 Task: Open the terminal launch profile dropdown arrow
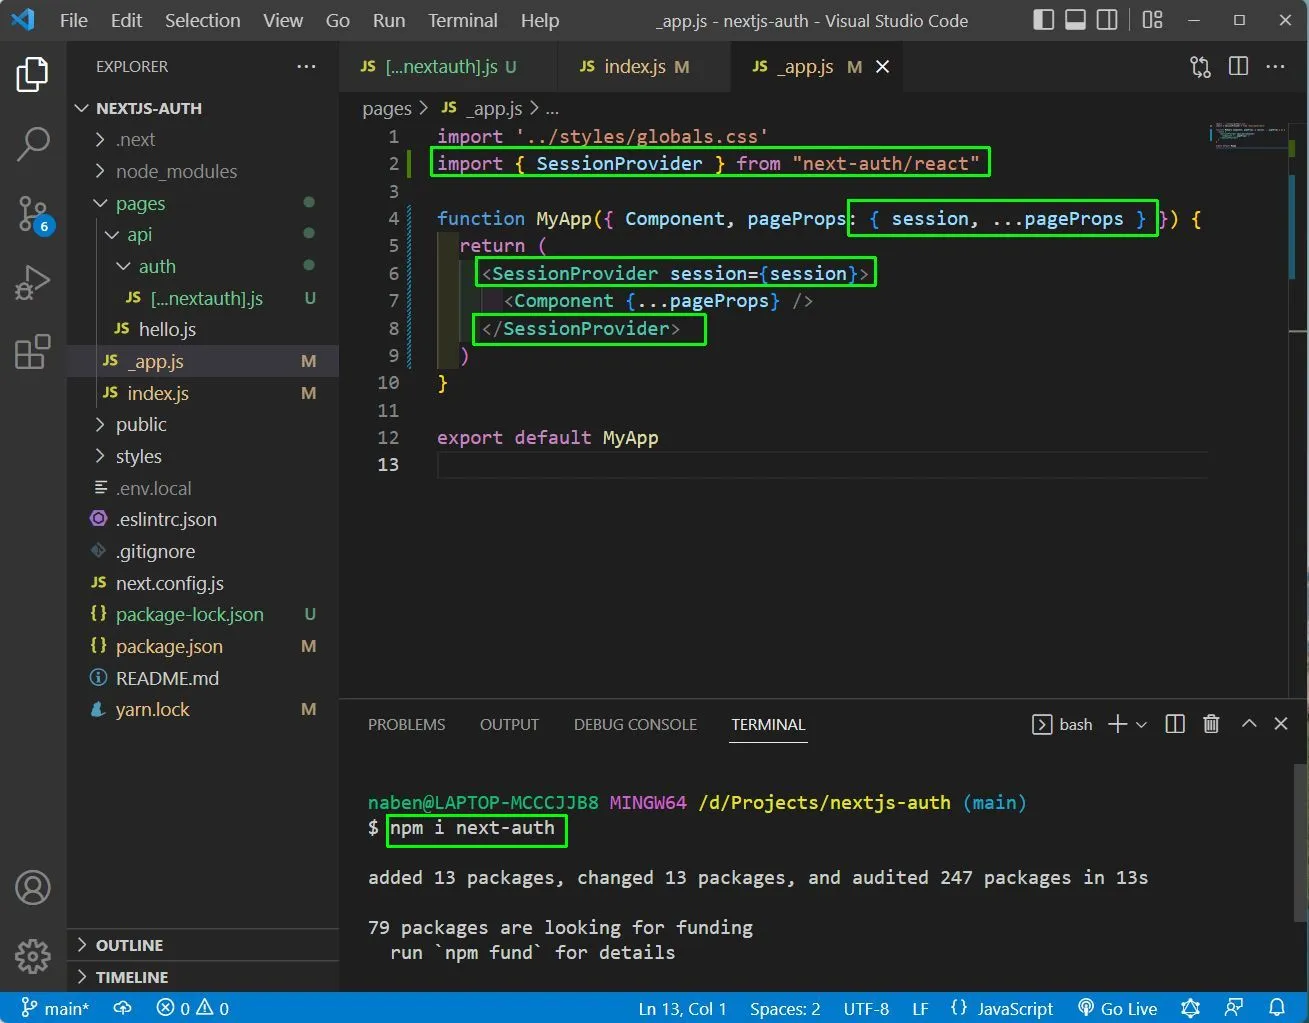pyautogui.click(x=1141, y=724)
